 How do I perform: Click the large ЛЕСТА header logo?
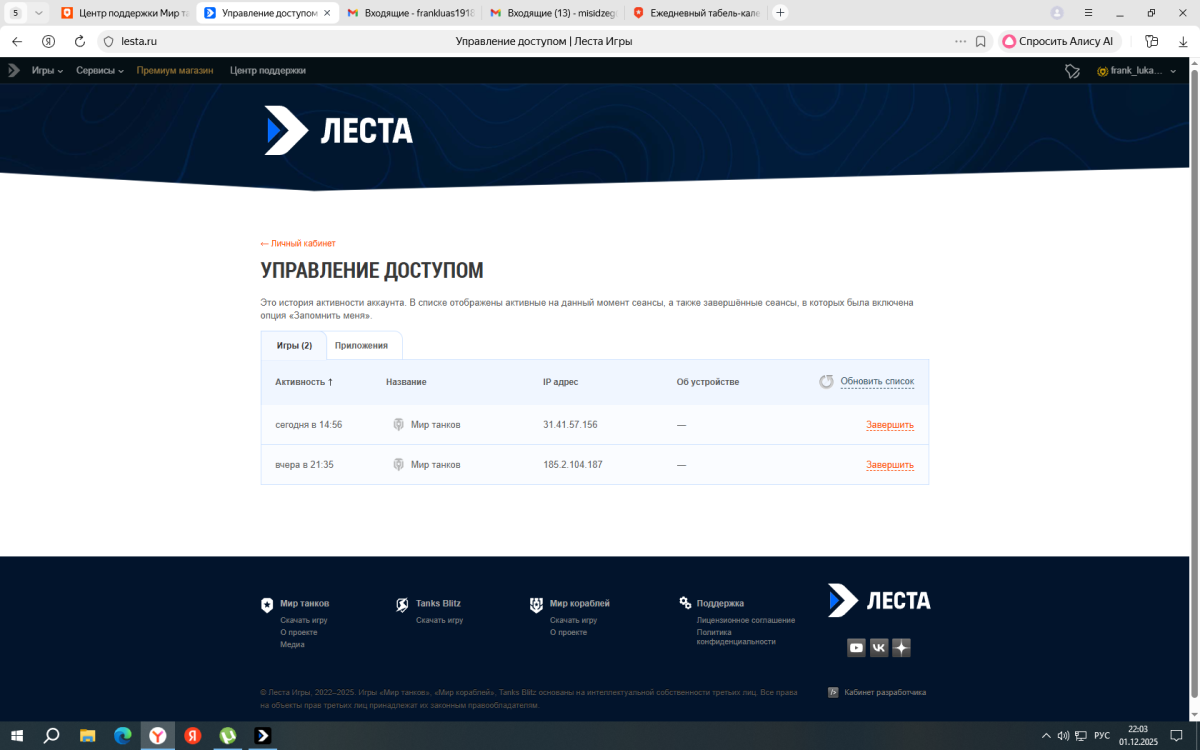[x=338, y=131]
